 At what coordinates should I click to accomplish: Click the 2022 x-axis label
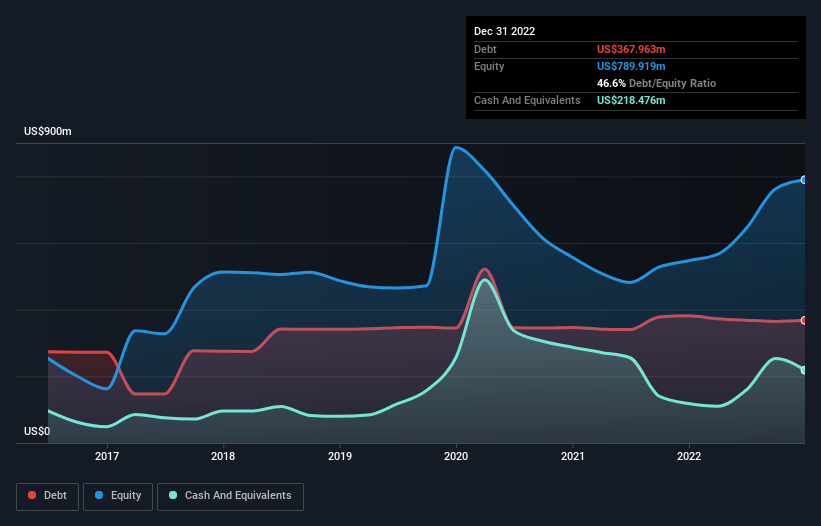(x=689, y=456)
